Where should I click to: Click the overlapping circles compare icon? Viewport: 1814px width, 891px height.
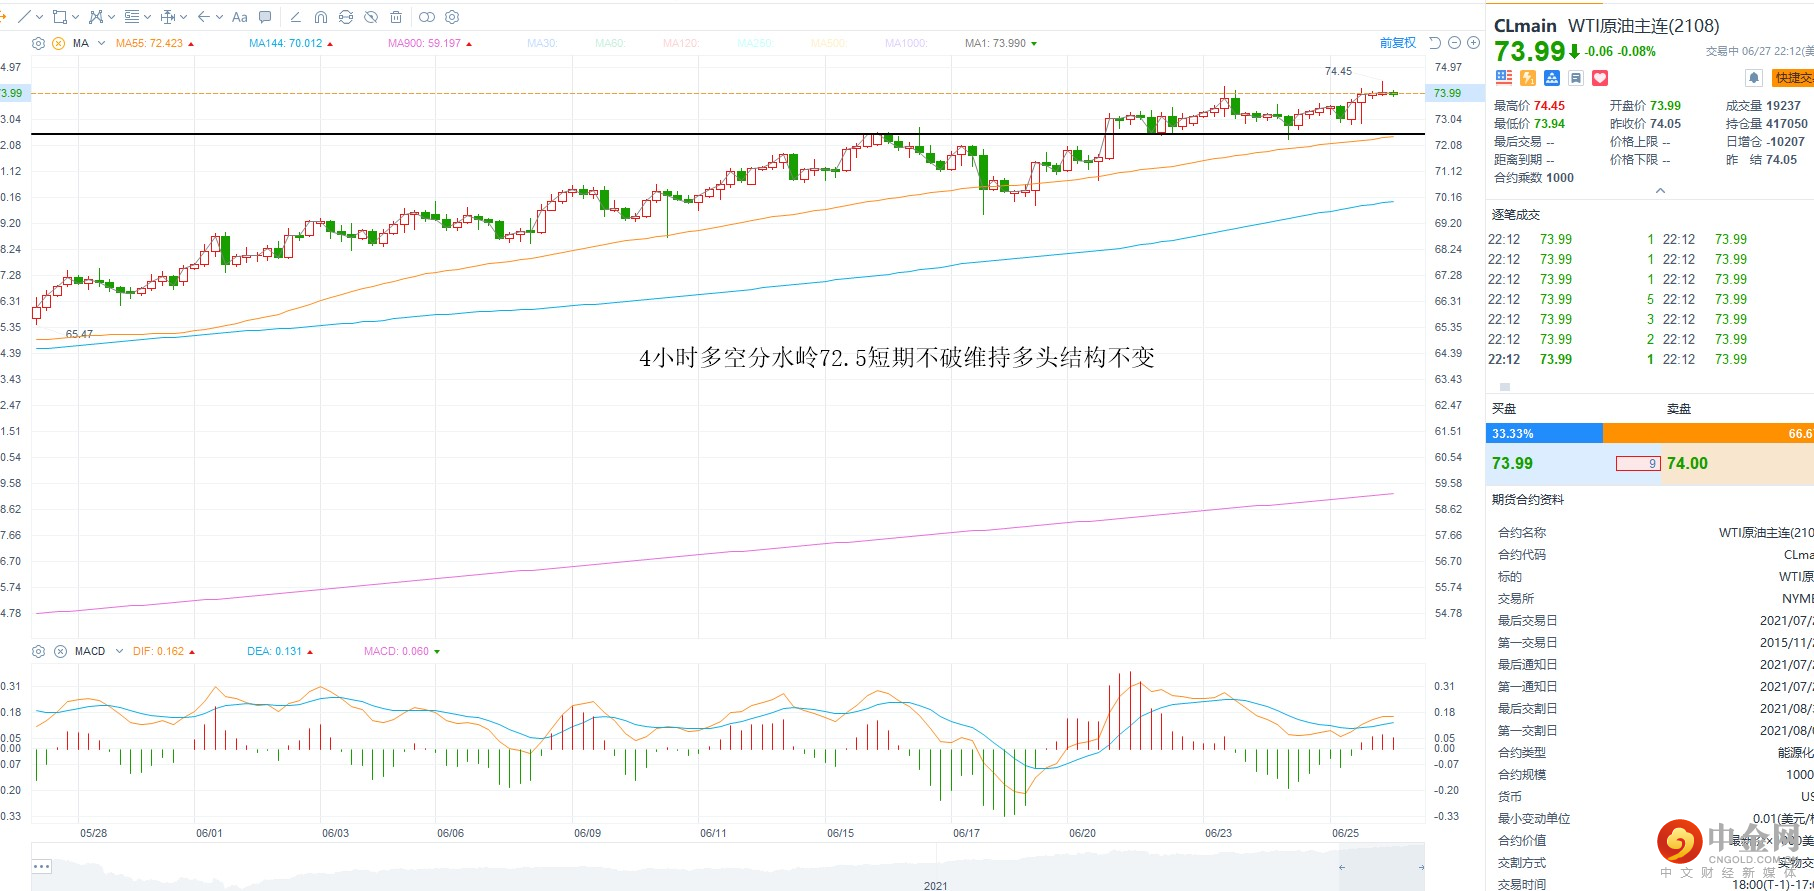point(427,17)
